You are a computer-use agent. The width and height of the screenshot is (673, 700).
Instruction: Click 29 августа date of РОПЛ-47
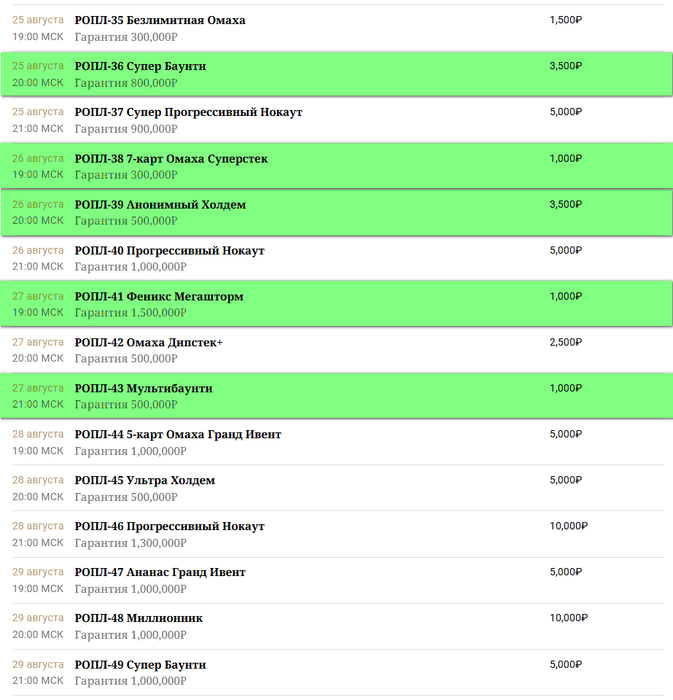(38, 572)
